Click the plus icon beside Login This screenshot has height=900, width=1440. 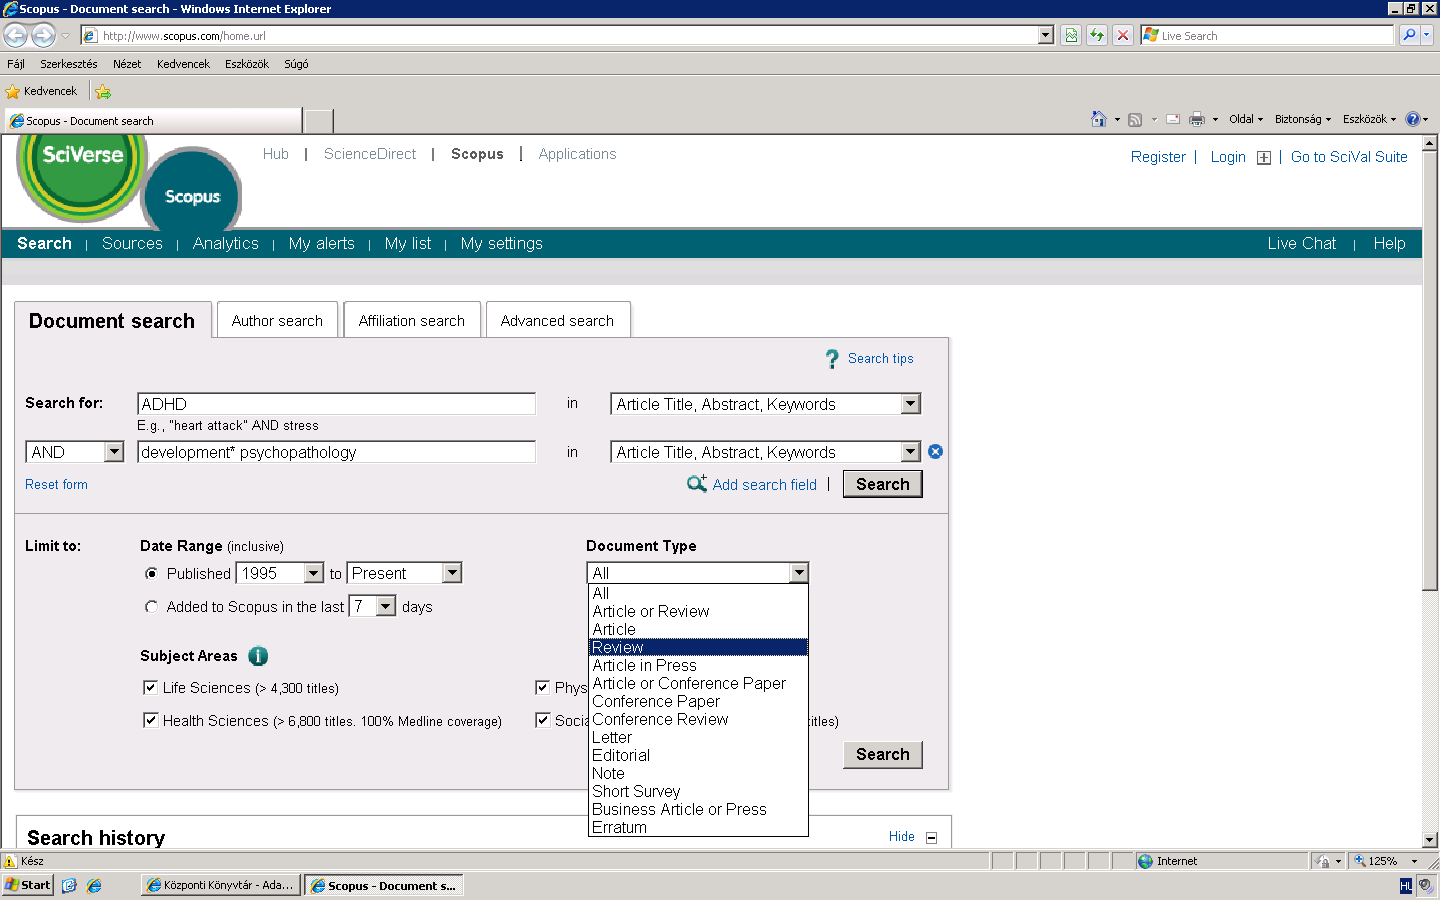click(1264, 158)
